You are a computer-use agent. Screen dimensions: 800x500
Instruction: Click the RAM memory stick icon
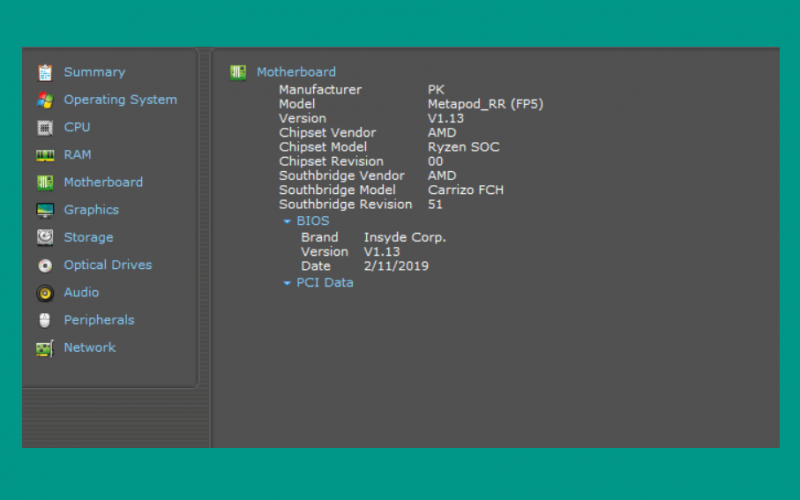(45, 155)
